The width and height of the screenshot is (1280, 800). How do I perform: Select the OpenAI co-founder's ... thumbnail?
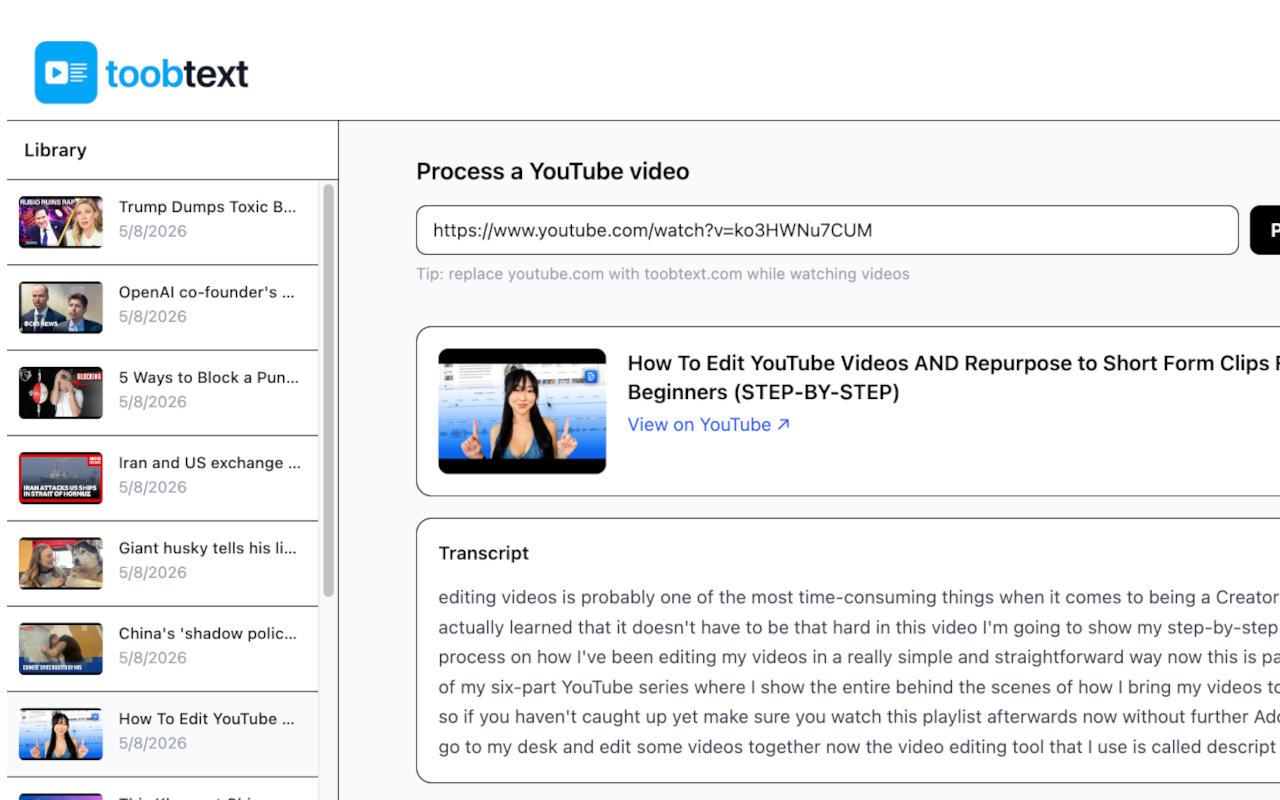(61, 307)
